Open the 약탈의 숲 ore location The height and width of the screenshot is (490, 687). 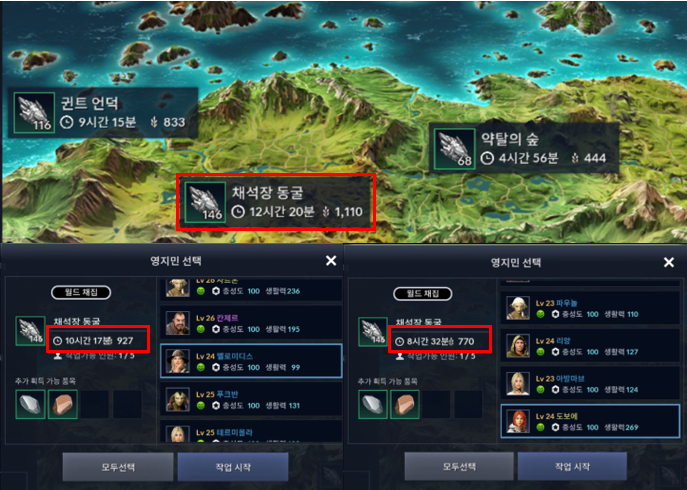524,149
